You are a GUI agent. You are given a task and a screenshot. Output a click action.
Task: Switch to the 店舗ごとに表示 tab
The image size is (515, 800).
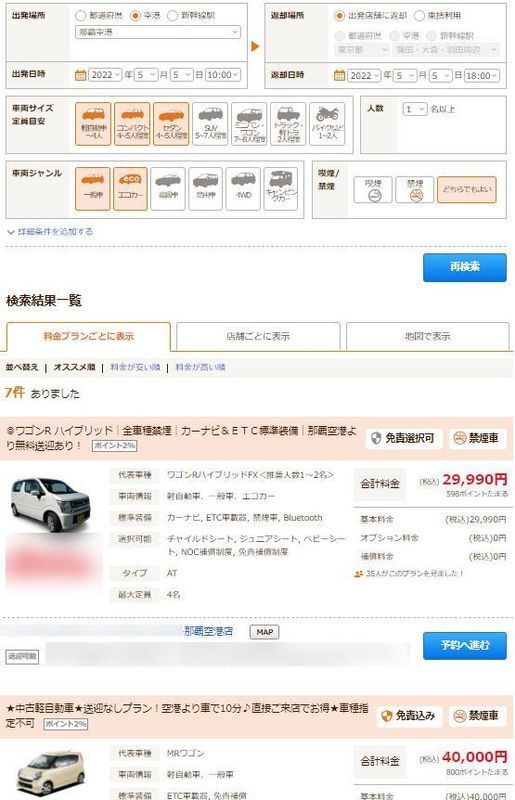(258, 336)
